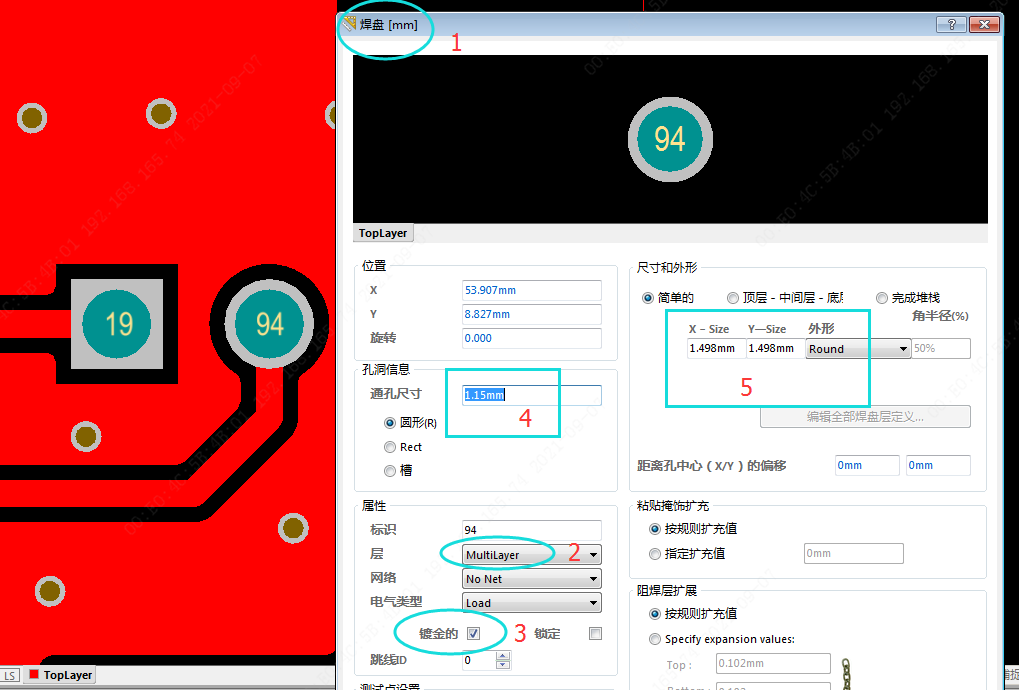Open the 网络 No Net dropdown
Image resolution: width=1019 pixels, height=690 pixels.
coord(594,579)
